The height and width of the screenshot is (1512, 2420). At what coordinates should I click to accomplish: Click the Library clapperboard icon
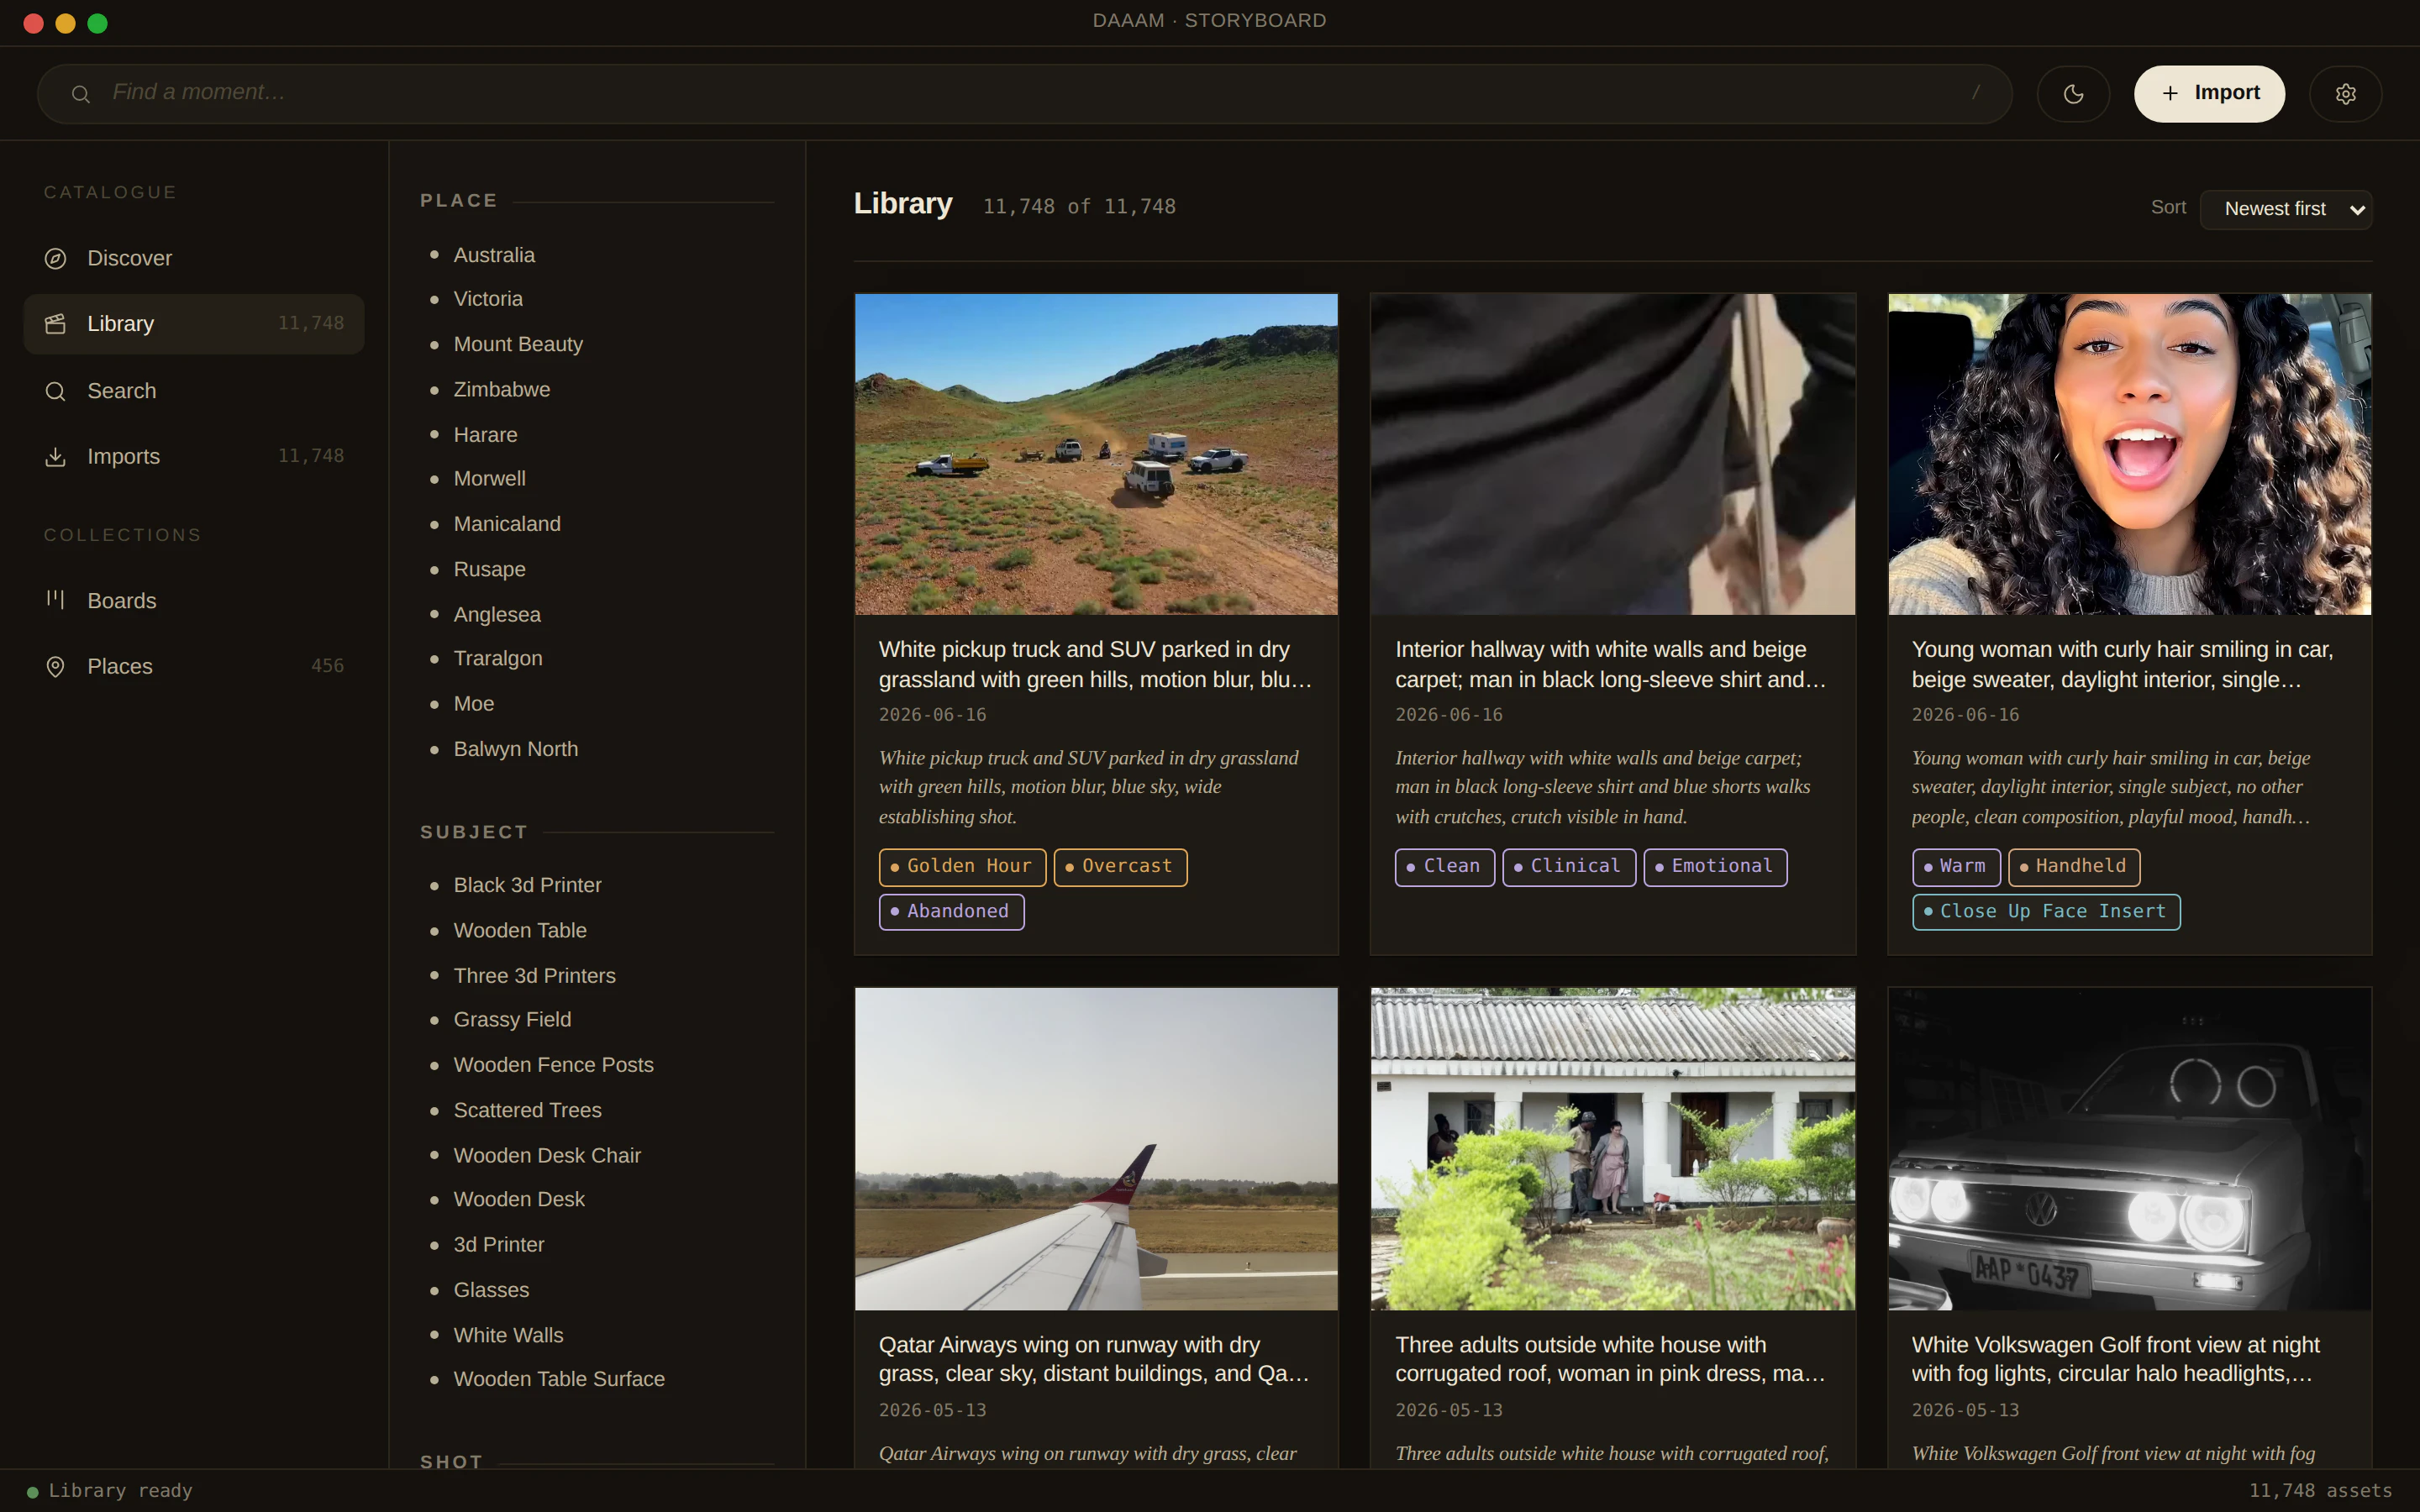click(55, 324)
